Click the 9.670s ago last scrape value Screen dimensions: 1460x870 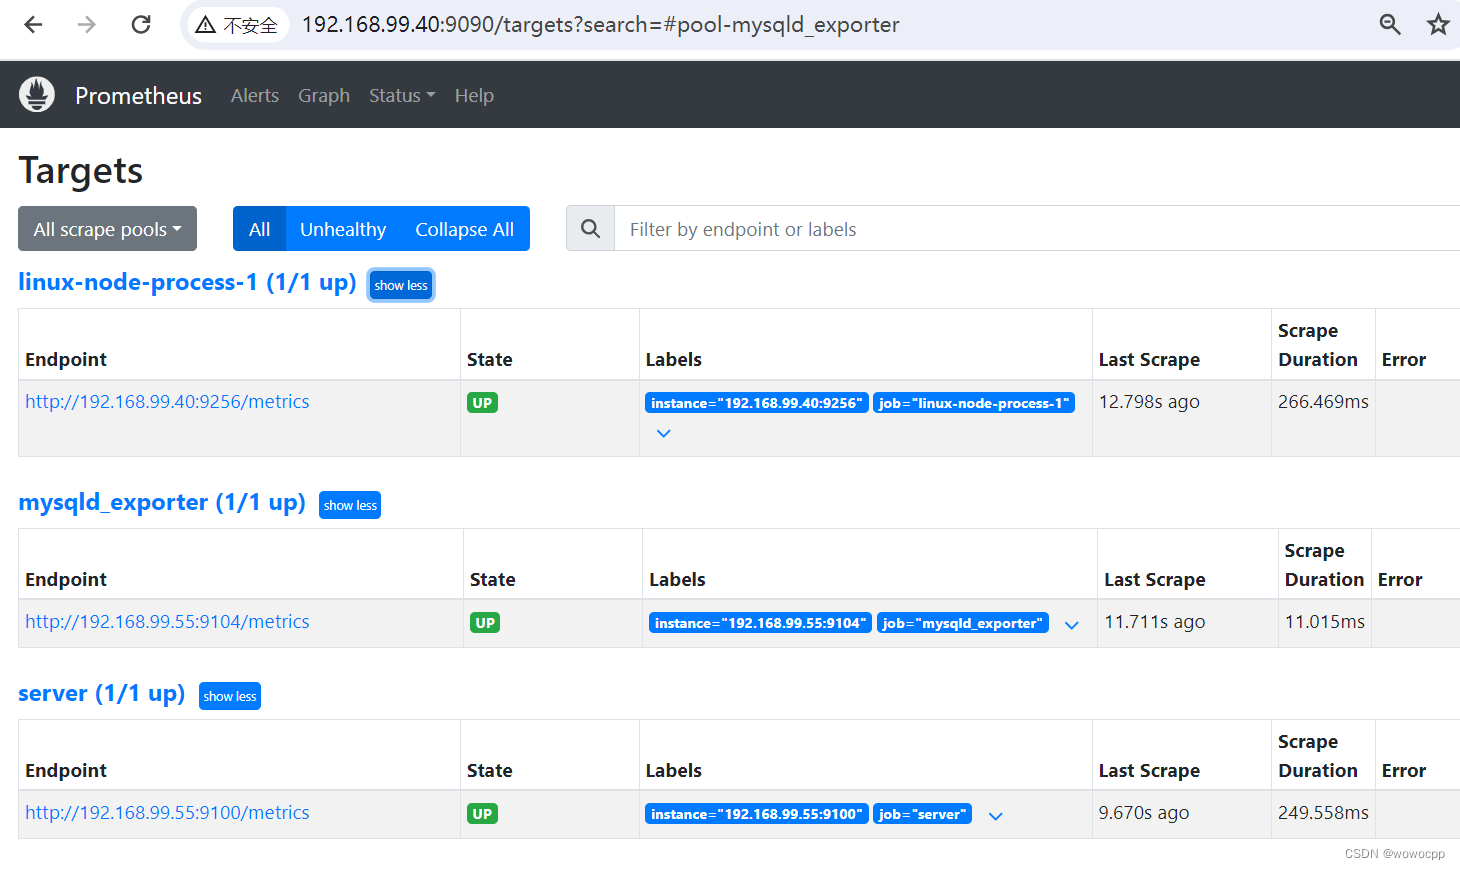click(1144, 812)
